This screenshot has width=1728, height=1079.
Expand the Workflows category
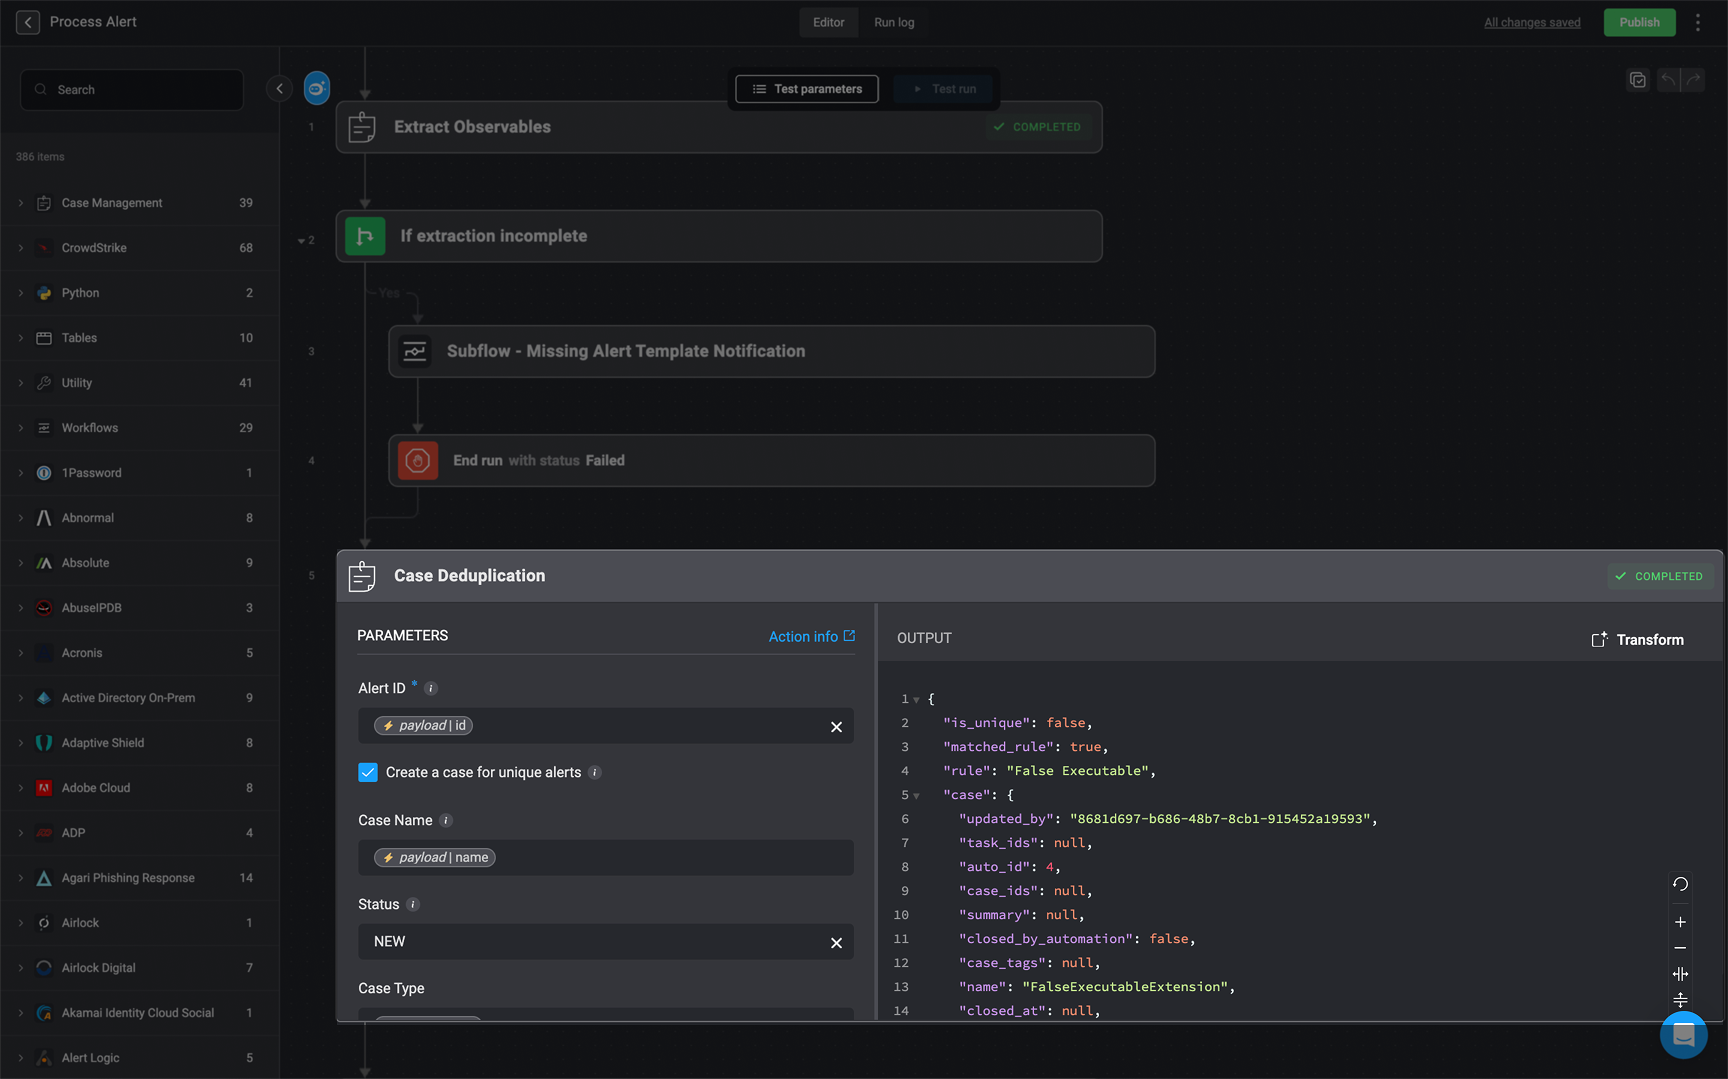click(x=20, y=428)
